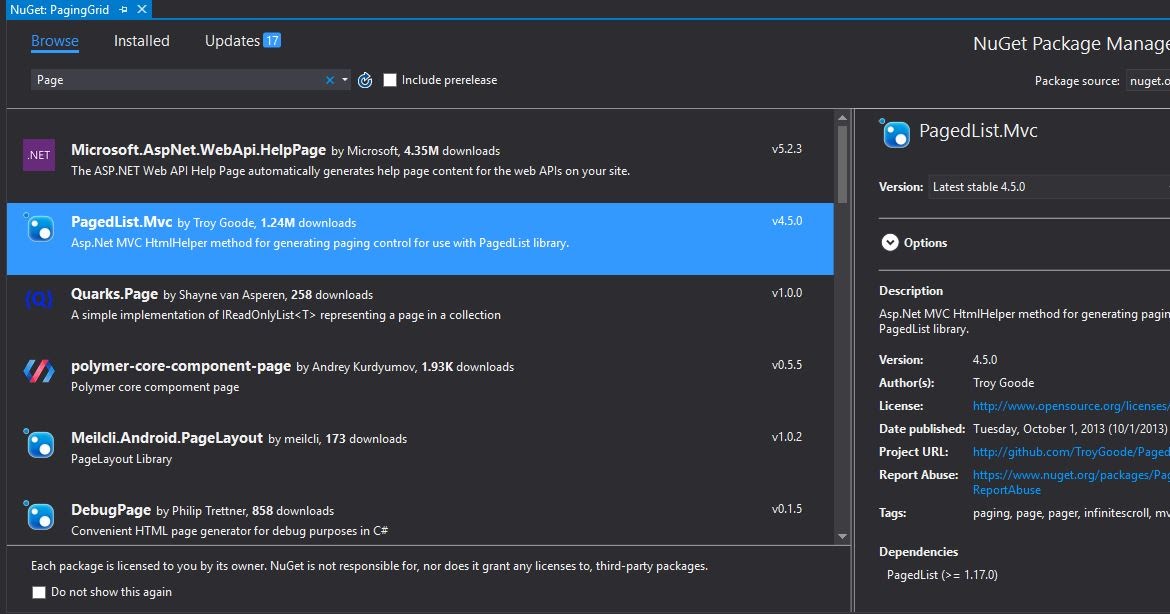1170x614 pixels.
Task: Click the Quarks.Page package icon
Action: 38,300
